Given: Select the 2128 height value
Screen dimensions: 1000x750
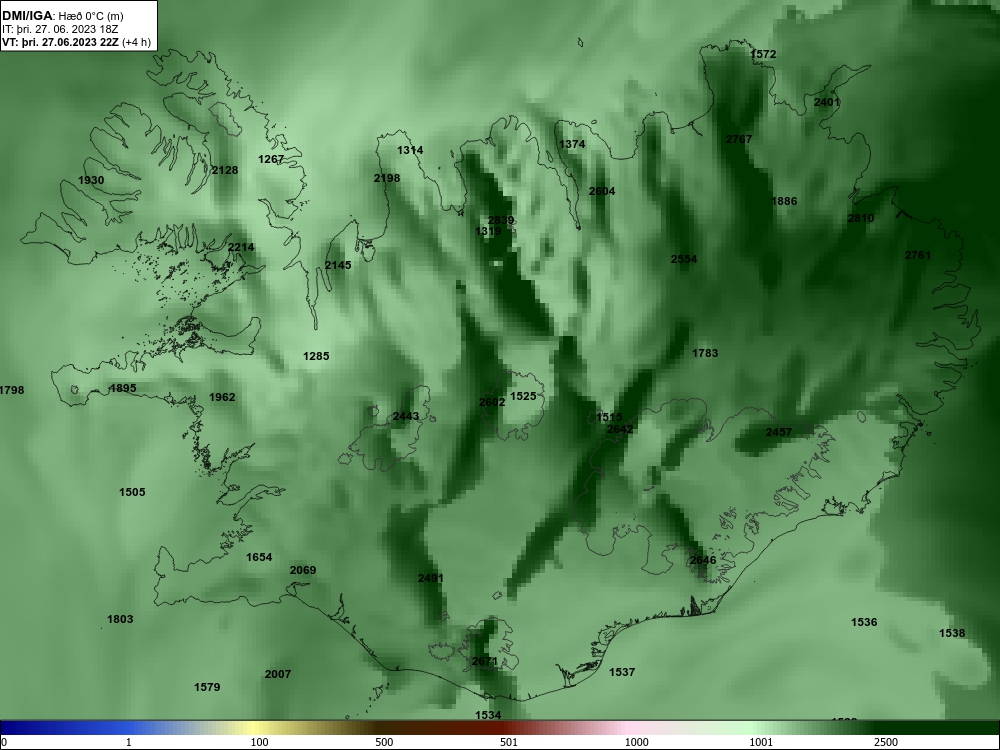Looking at the screenshot, I should (x=224, y=170).
